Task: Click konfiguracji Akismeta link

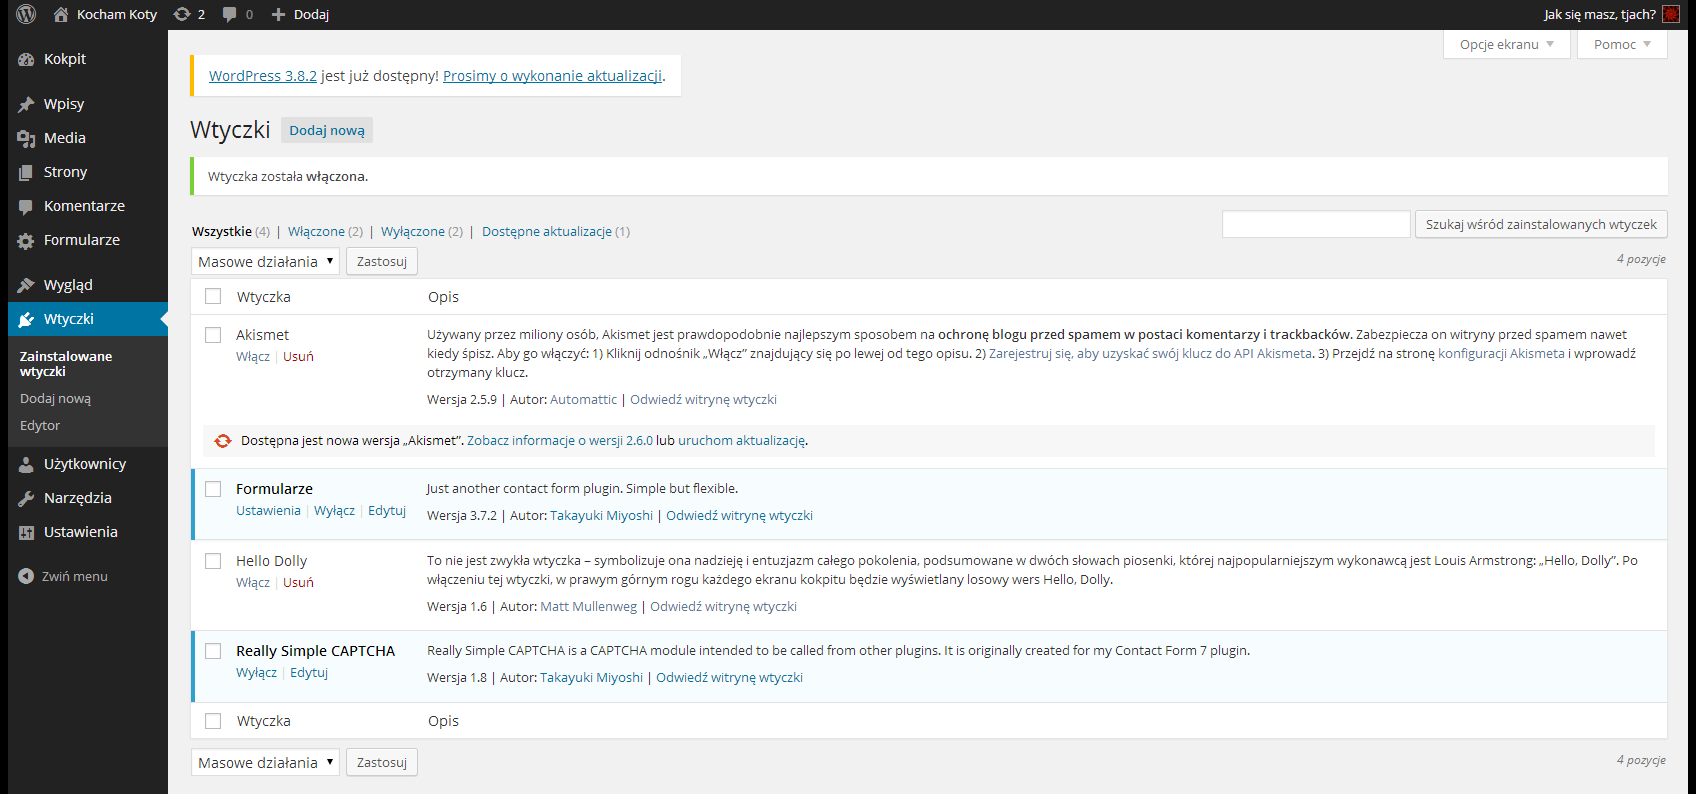Action: coord(1501,353)
